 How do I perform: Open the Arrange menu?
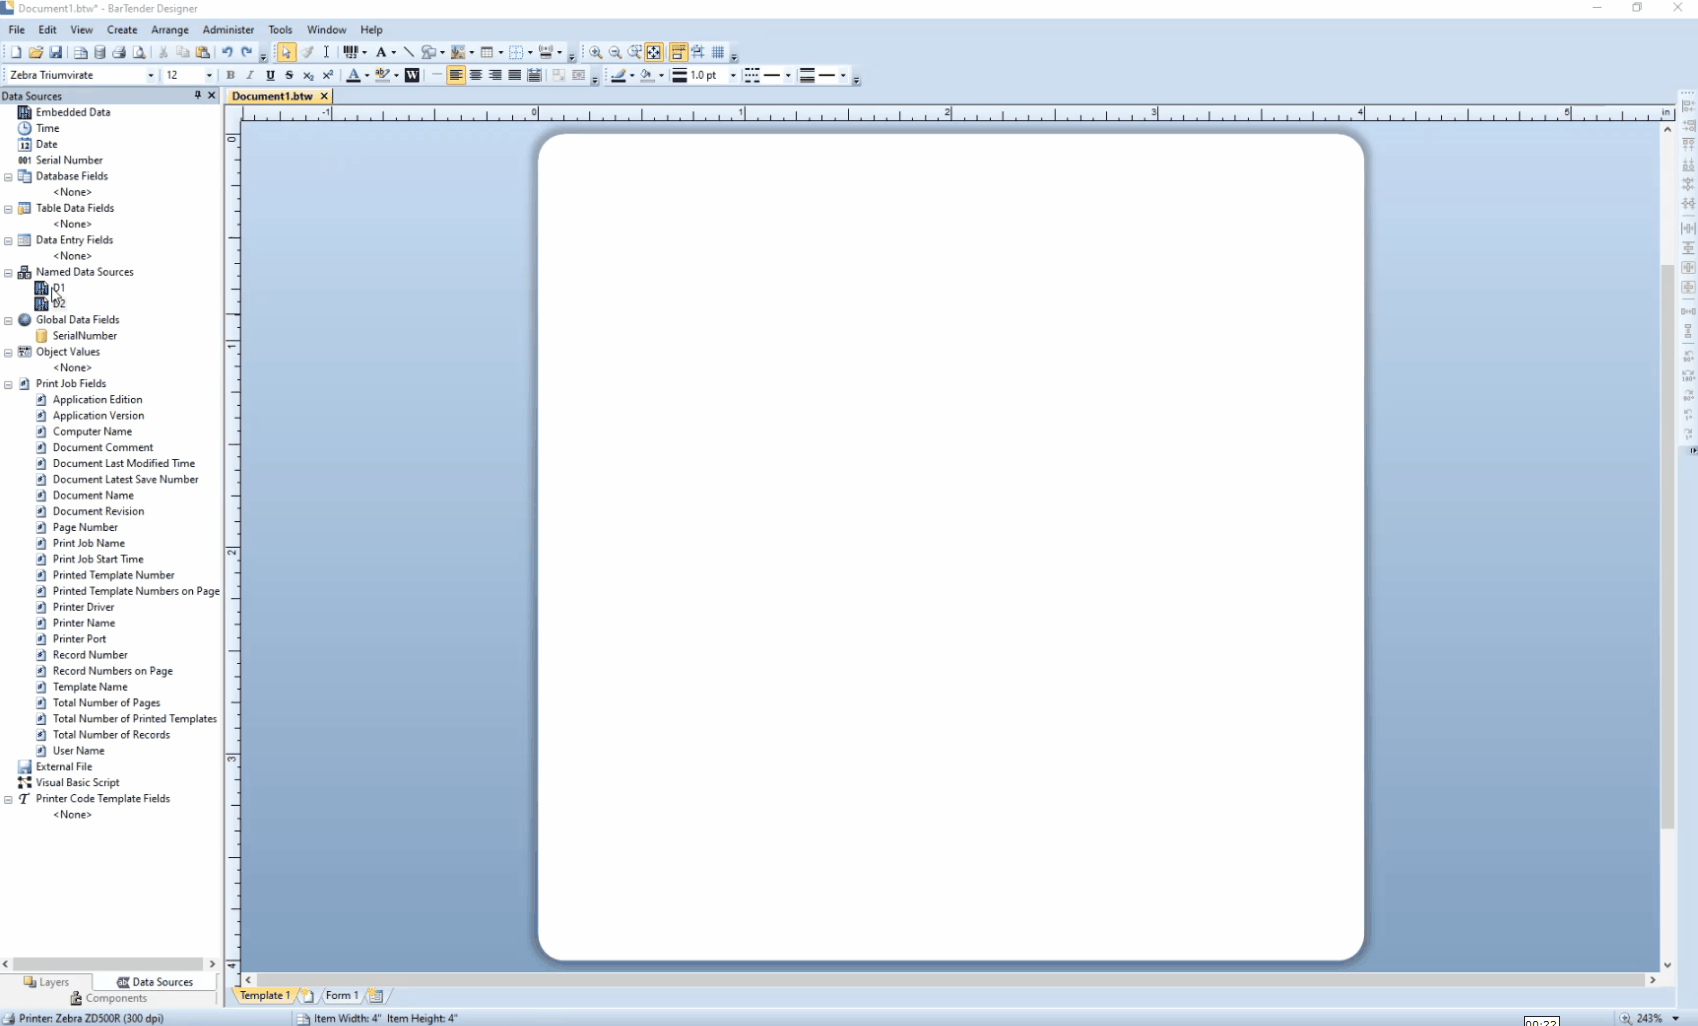[170, 29]
